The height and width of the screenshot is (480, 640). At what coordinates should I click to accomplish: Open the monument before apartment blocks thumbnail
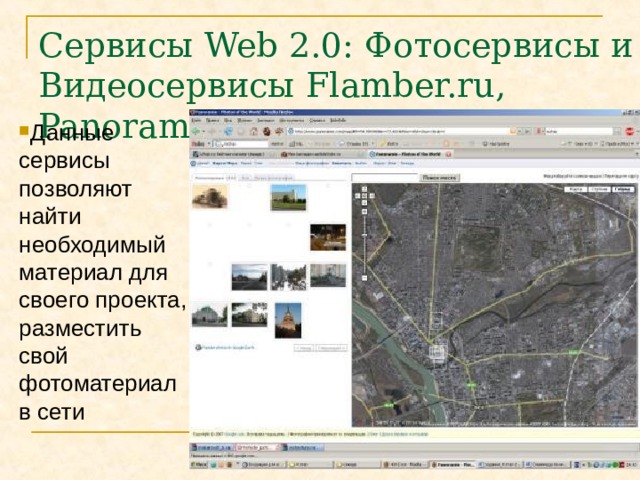point(328,276)
